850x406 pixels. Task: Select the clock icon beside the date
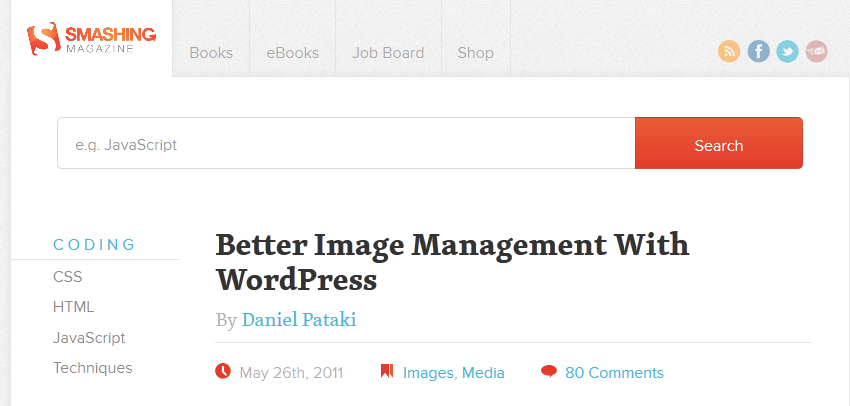coord(223,371)
